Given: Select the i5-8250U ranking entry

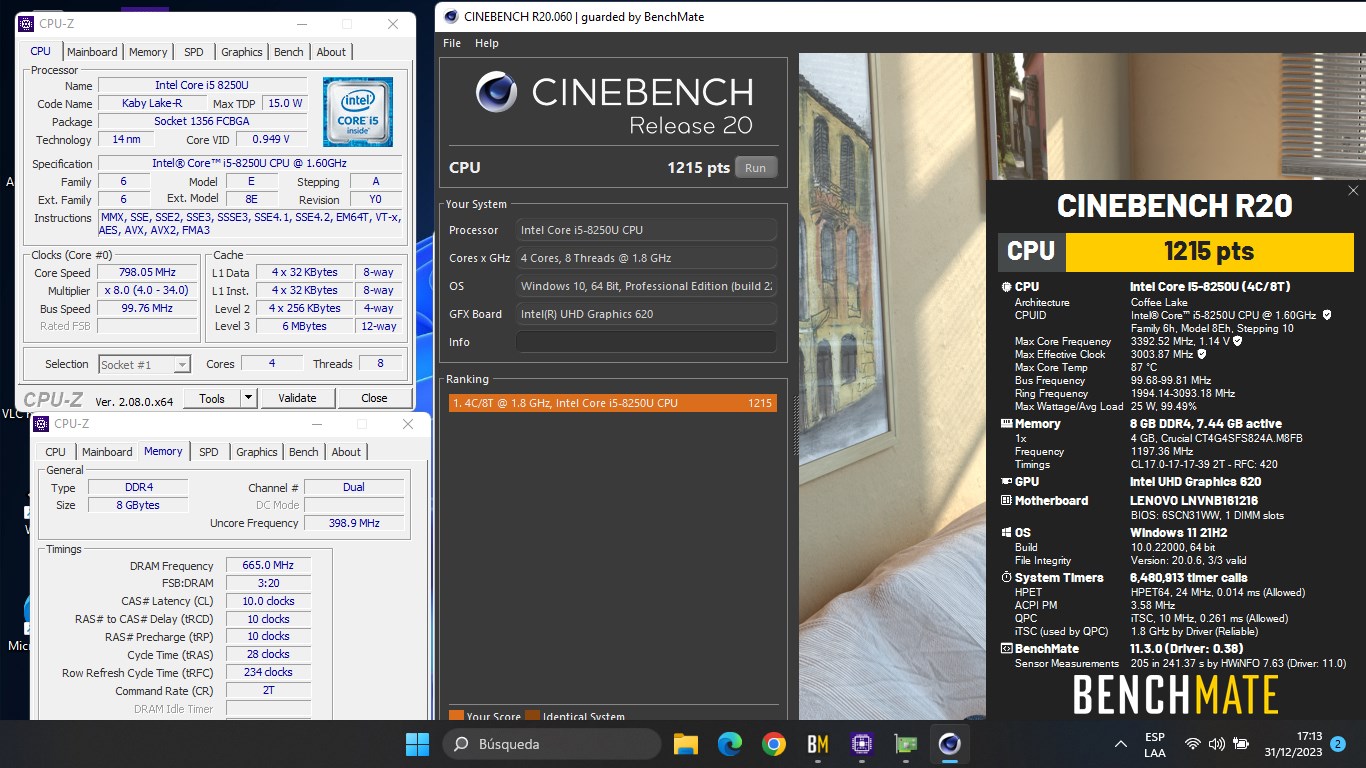Looking at the screenshot, I should (x=613, y=403).
